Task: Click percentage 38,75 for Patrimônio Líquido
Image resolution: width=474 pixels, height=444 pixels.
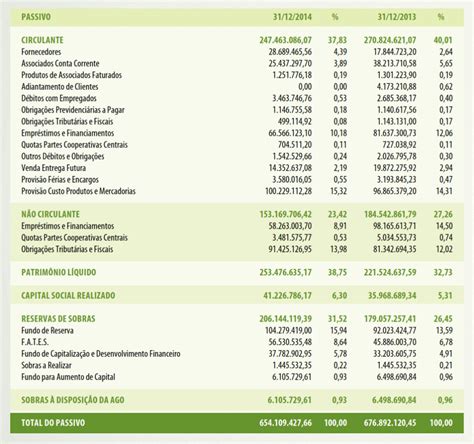Action: (337, 272)
